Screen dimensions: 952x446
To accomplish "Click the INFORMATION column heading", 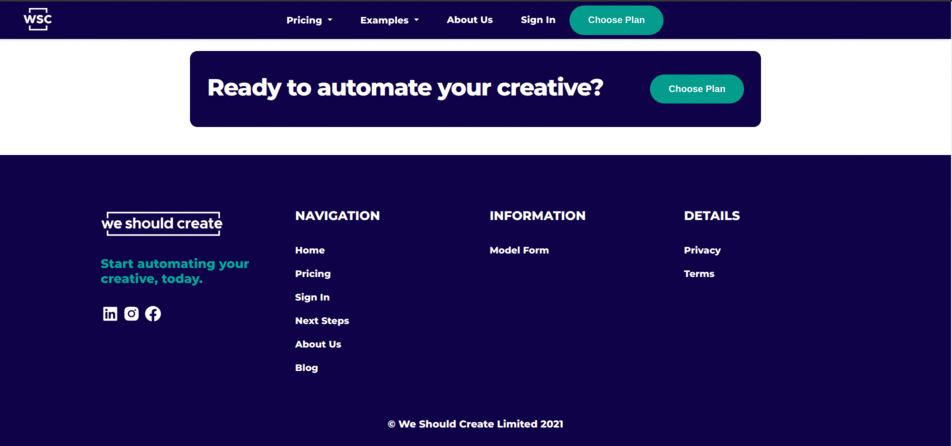I will [x=537, y=216].
